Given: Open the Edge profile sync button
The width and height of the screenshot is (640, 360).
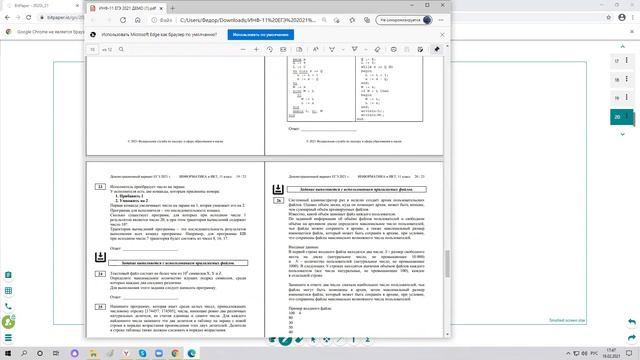Looking at the screenshot, I should (x=404, y=20).
